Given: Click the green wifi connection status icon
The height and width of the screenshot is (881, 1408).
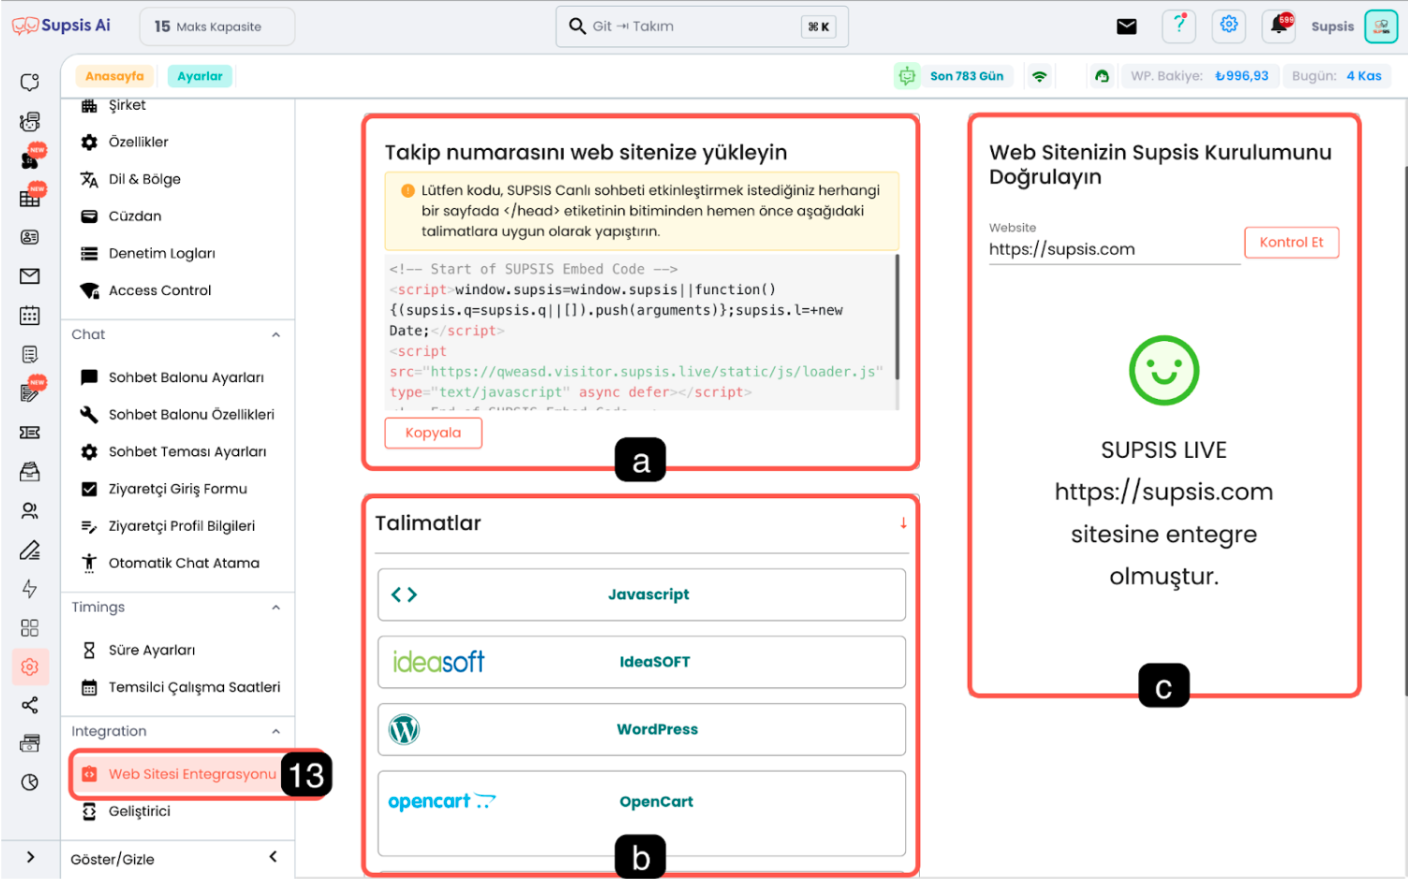Looking at the screenshot, I should (1040, 76).
